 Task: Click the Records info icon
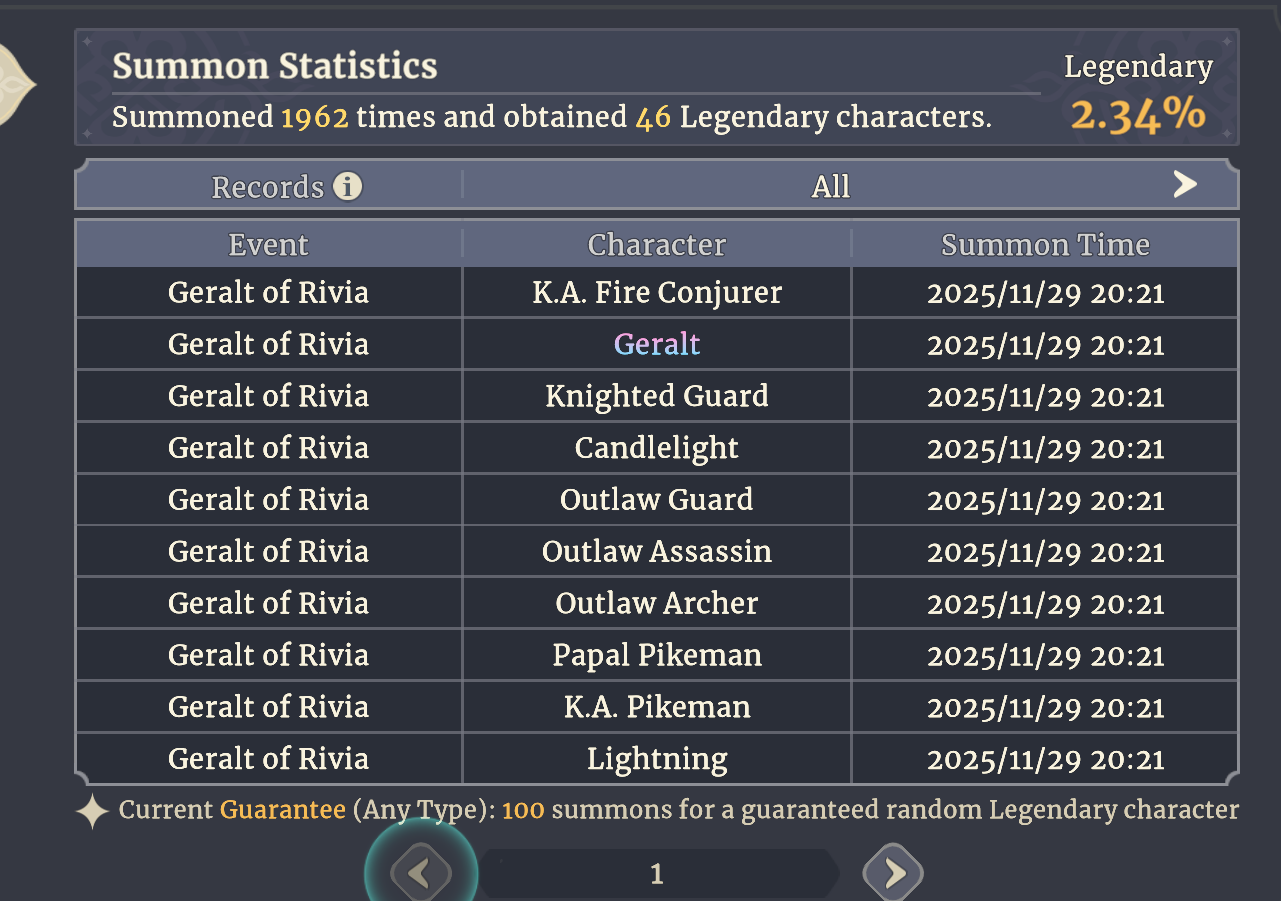[x=347, y=187]
